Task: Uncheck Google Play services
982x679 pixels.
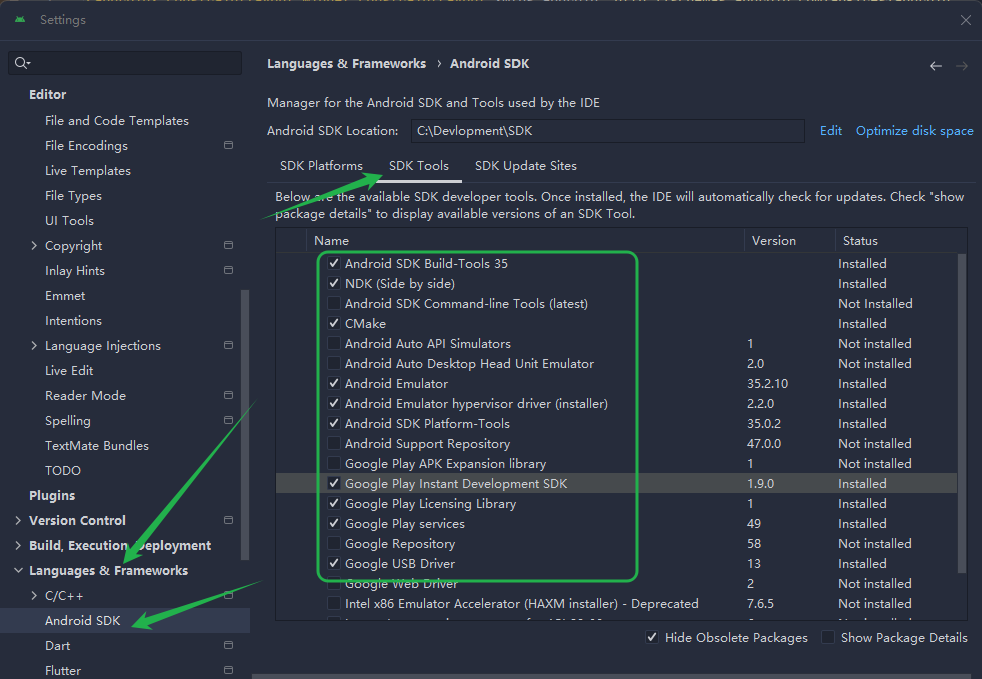Action: pos(334,524)
